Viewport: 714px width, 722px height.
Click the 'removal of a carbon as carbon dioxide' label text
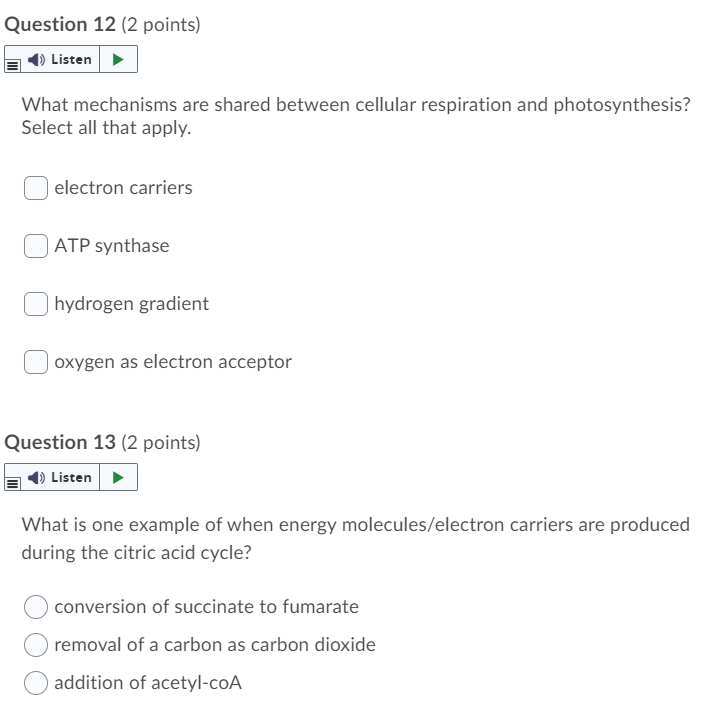215,645
